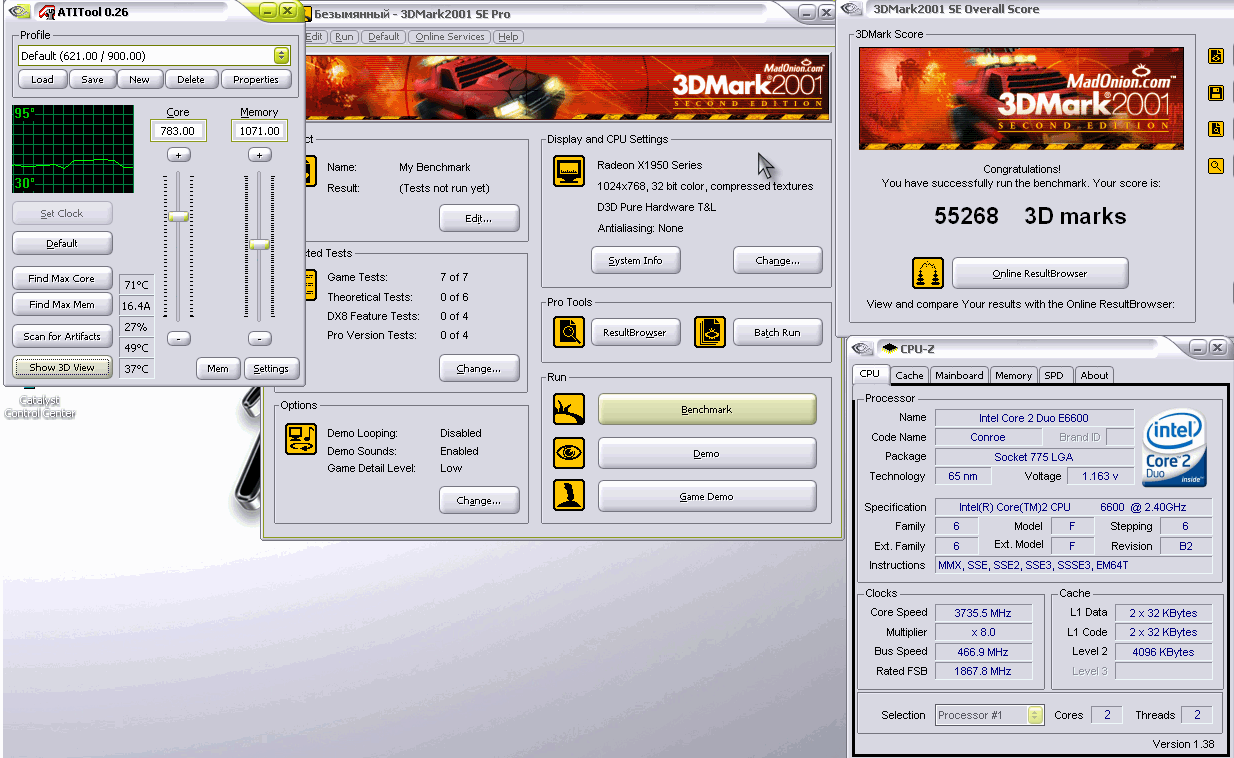The image size is (1234, 758).
Task: Click the Core clock slider handle
Action: tap(178, 216)
